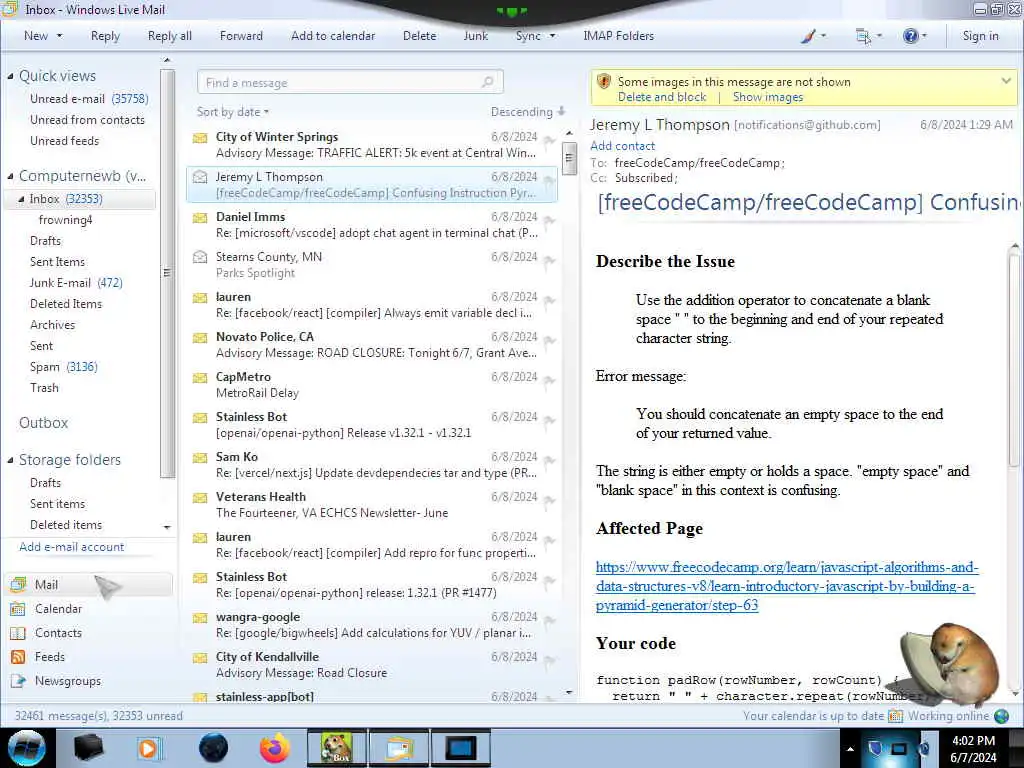Flag the CapMetro message
1024x768 pixels.
coord(550,381)
